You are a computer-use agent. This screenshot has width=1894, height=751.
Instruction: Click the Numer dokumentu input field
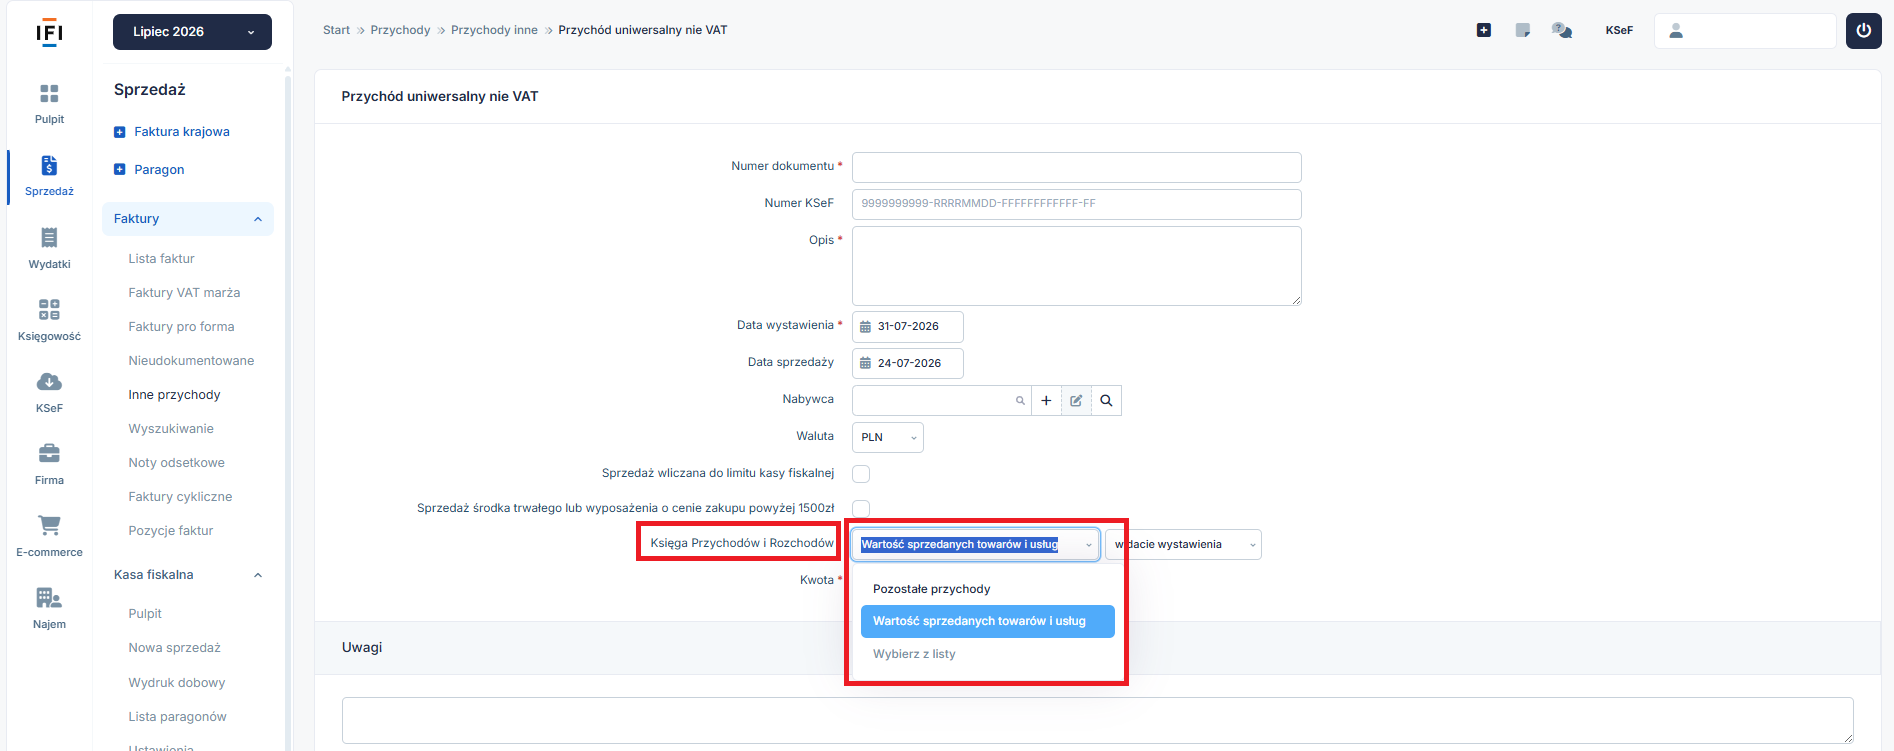click(x=1077, y=167)
